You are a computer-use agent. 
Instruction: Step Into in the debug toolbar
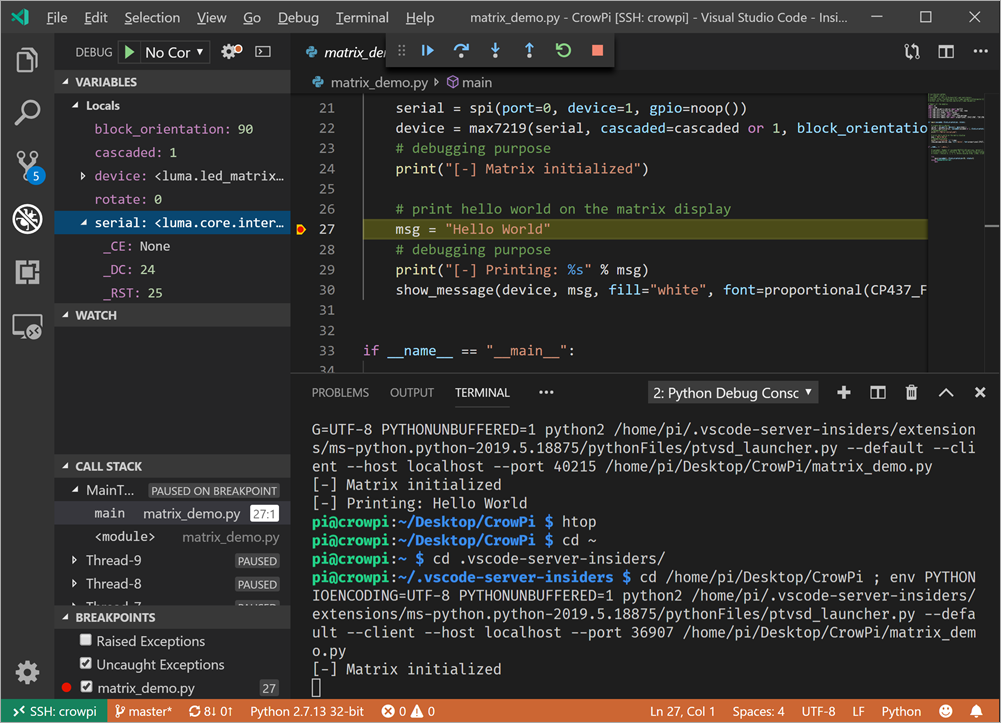(x=495, y=50)
